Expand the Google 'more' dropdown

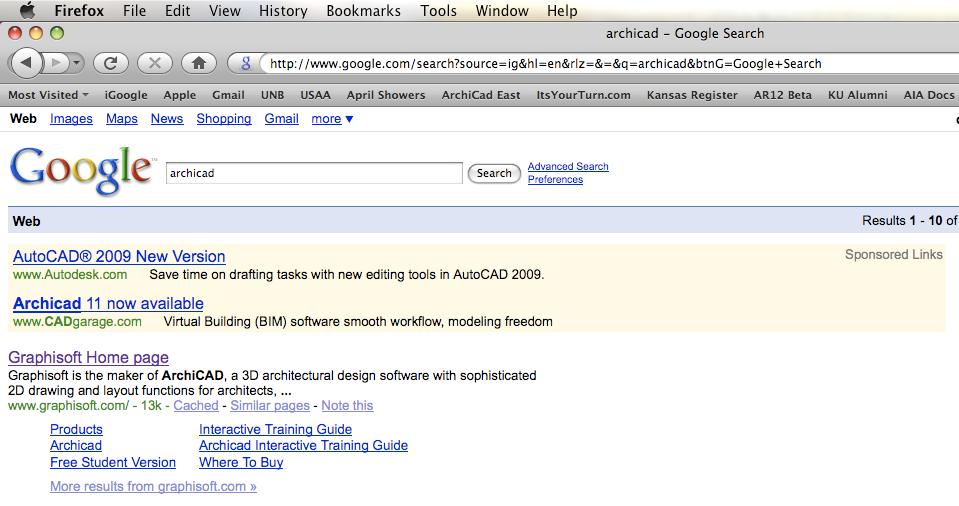click(x=332, y=119)
